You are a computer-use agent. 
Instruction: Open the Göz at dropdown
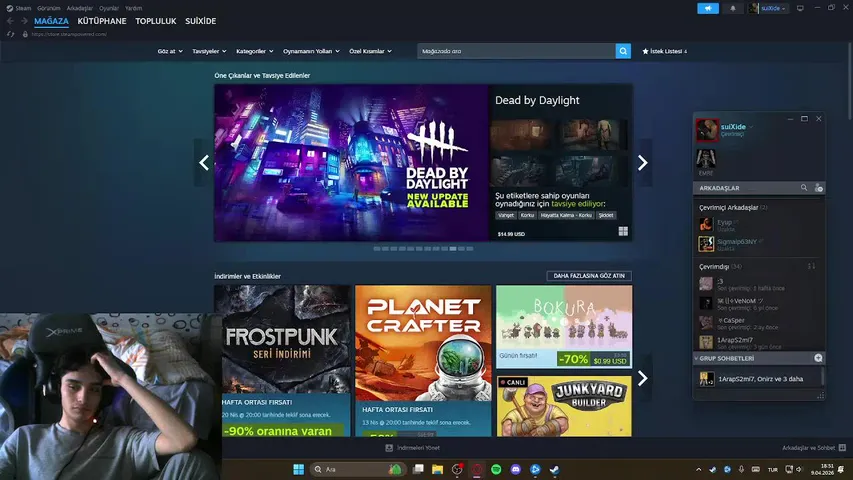point(170,51)
